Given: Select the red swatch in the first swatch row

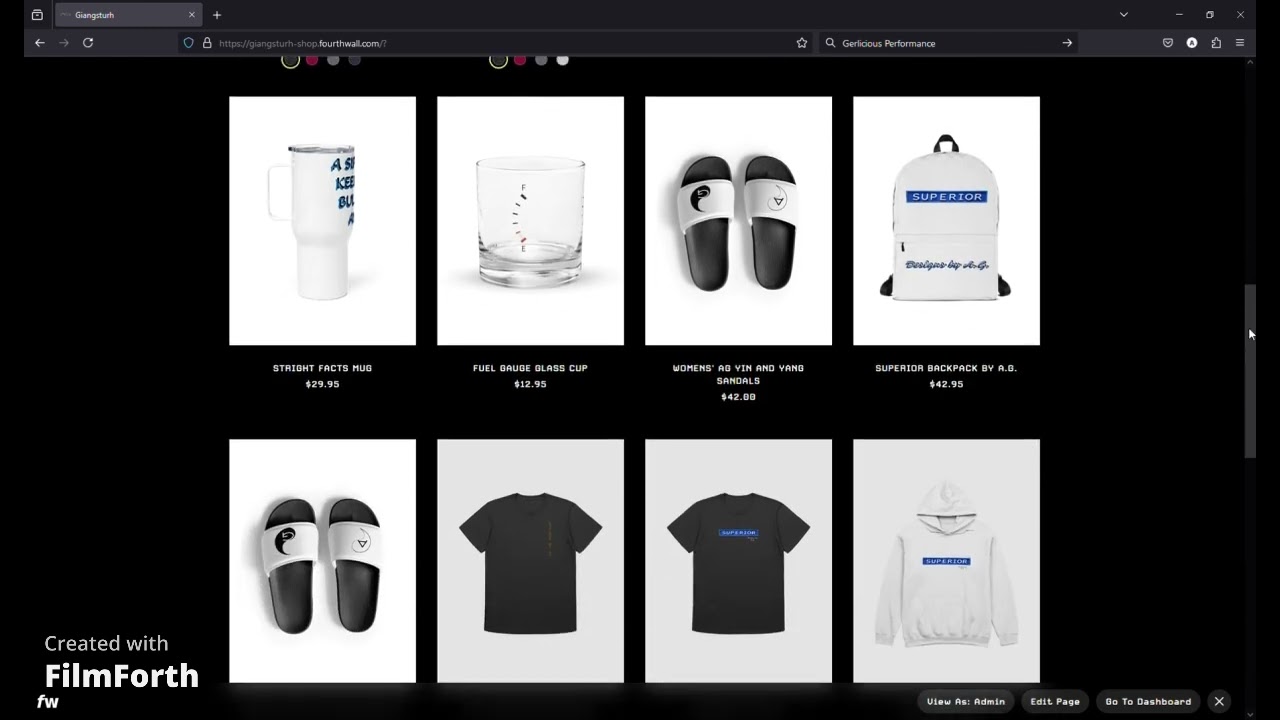Looking at the screenshot, I should point(312,60).
